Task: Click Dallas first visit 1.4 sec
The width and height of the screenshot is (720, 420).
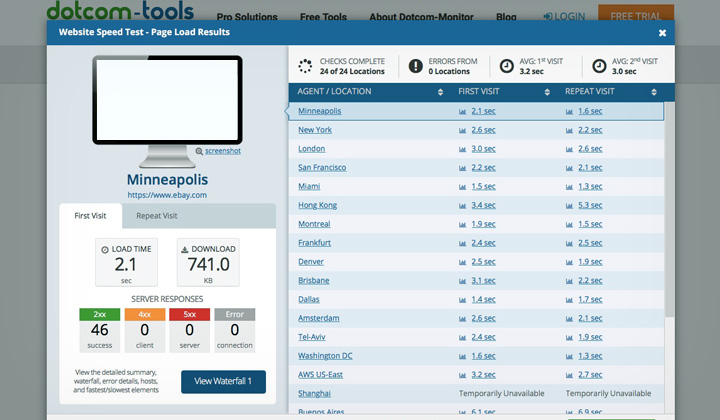Action: [x=484, y=299]
